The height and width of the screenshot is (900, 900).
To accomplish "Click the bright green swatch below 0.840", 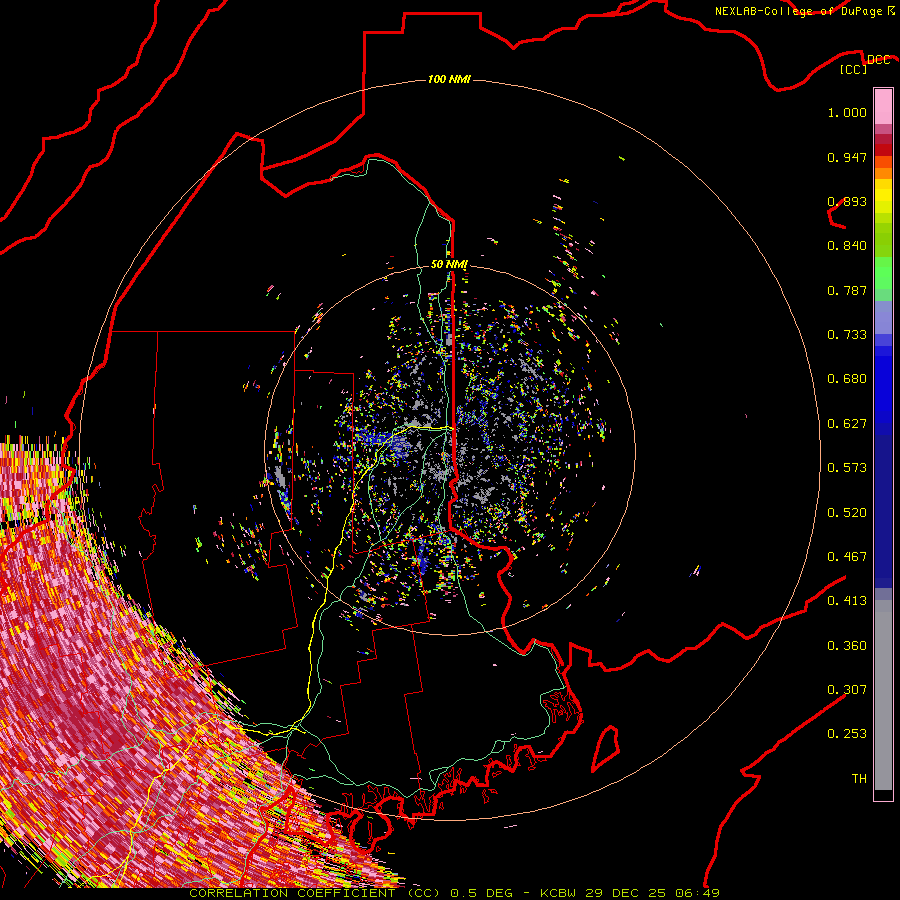I will 883,273.
